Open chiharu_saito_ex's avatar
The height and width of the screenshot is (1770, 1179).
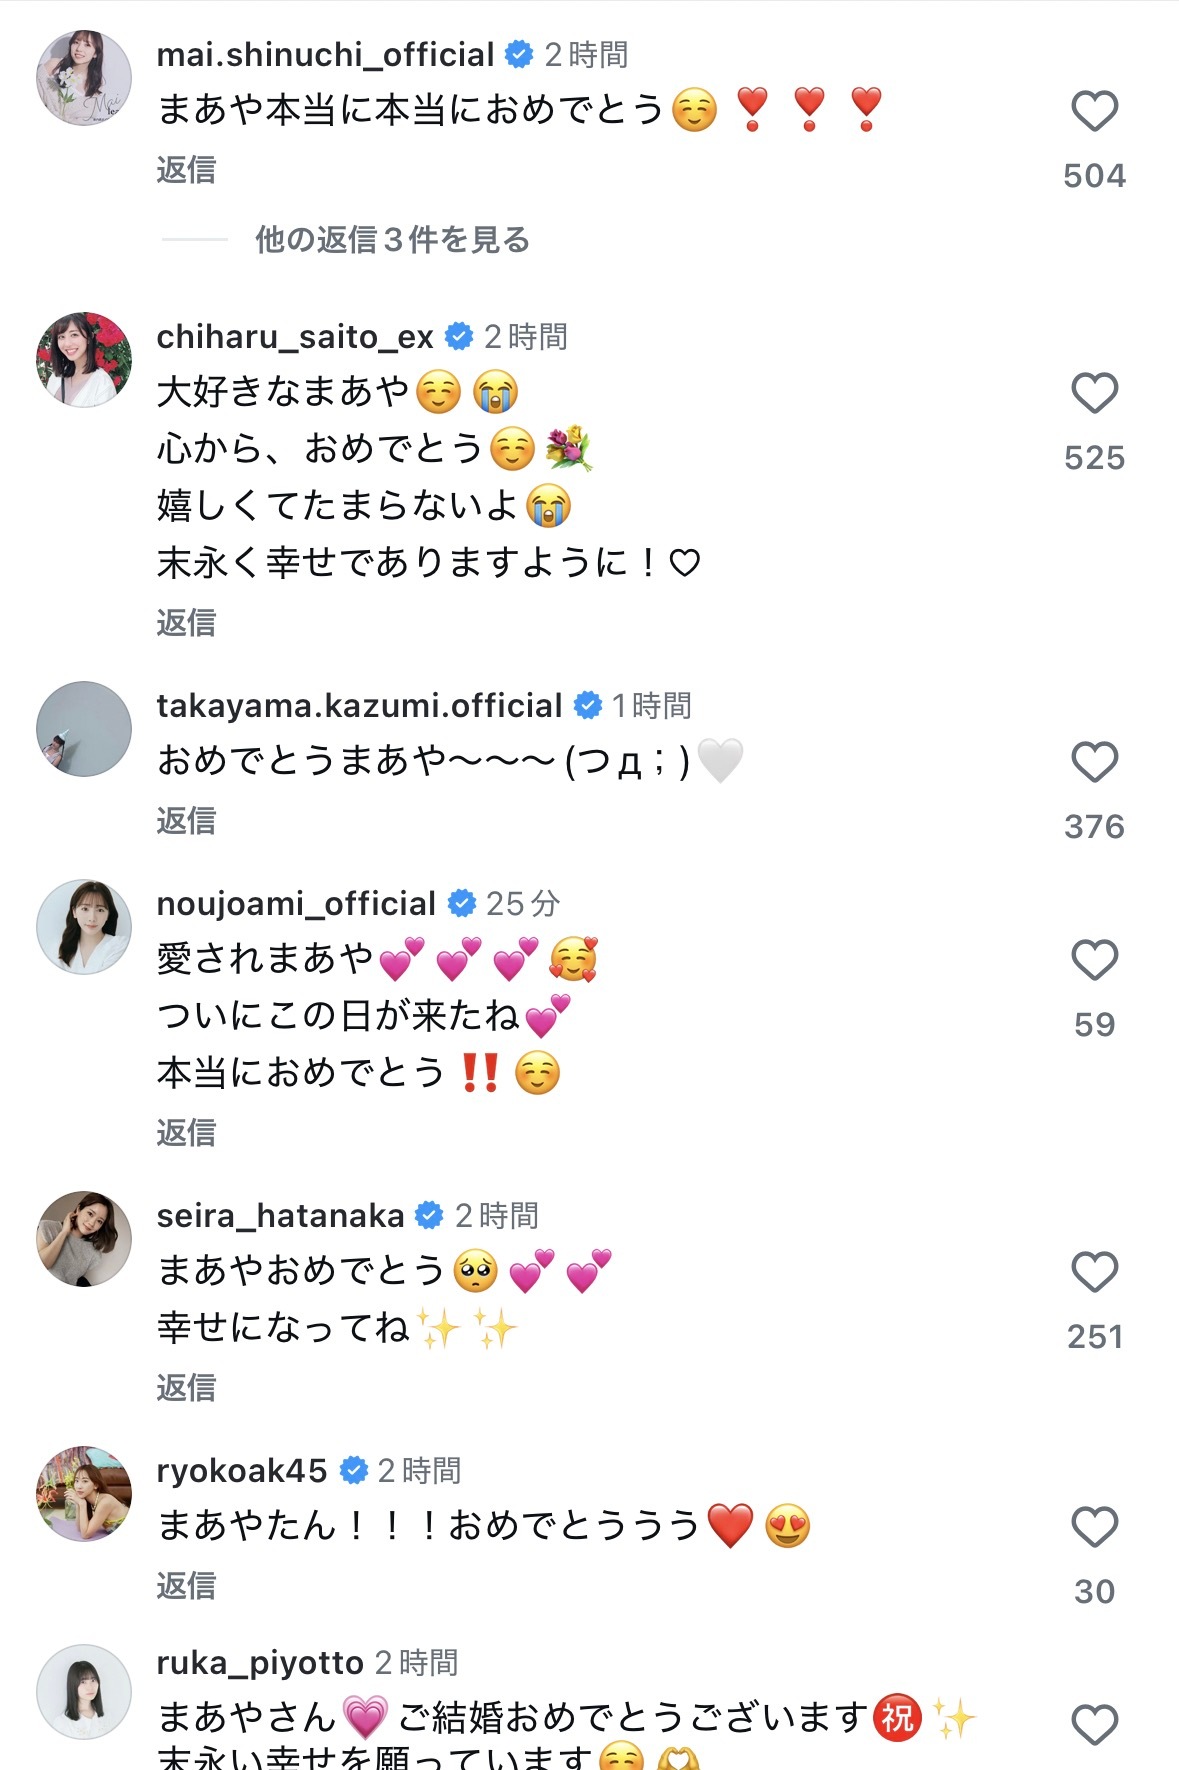84,360
